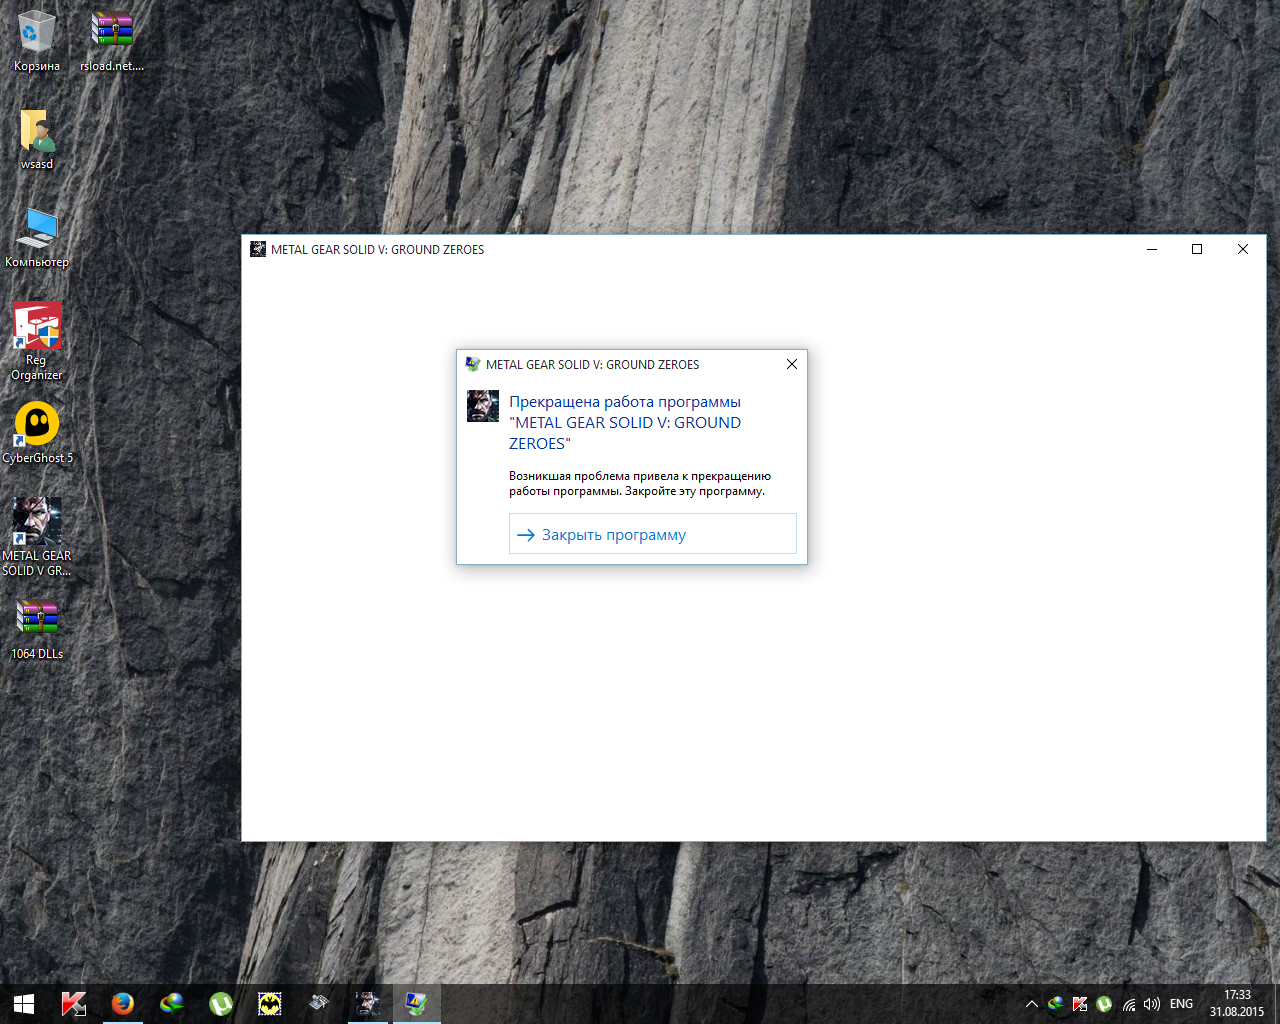
Task: Select the METAL GEAR SOLID V desktop shortcut
Action: pyautogui.click(x=37, y=537)
